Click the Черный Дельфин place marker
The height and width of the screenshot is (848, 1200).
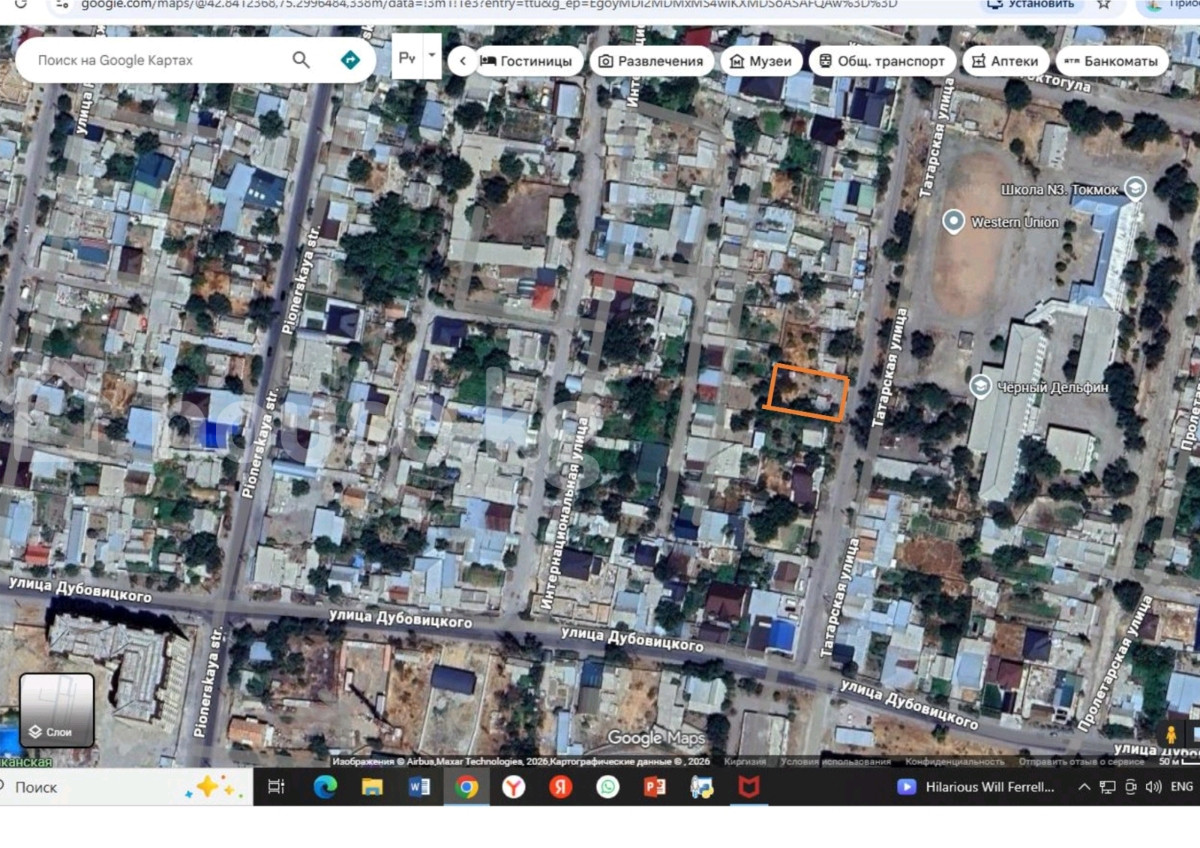pyautogui.click(x=980, y=385)
